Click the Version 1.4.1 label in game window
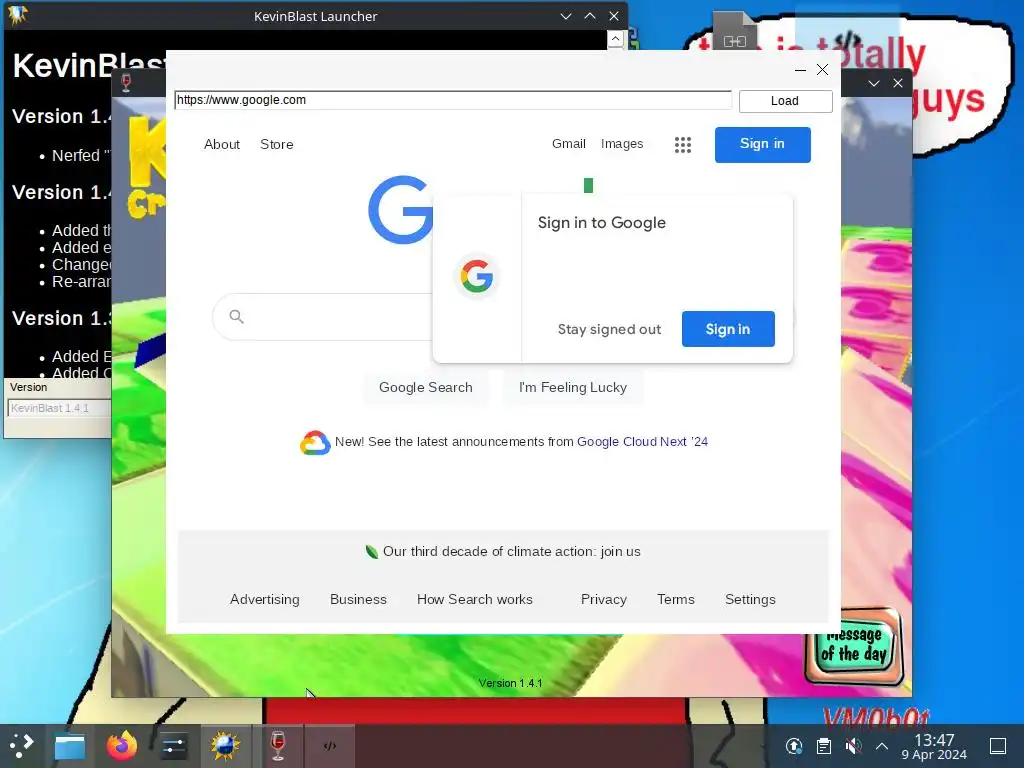 pos(510,683)
